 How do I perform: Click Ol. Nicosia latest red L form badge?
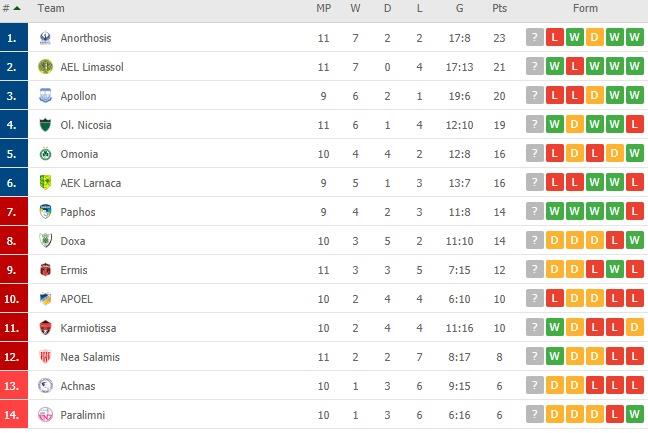[x=635, y=124]
